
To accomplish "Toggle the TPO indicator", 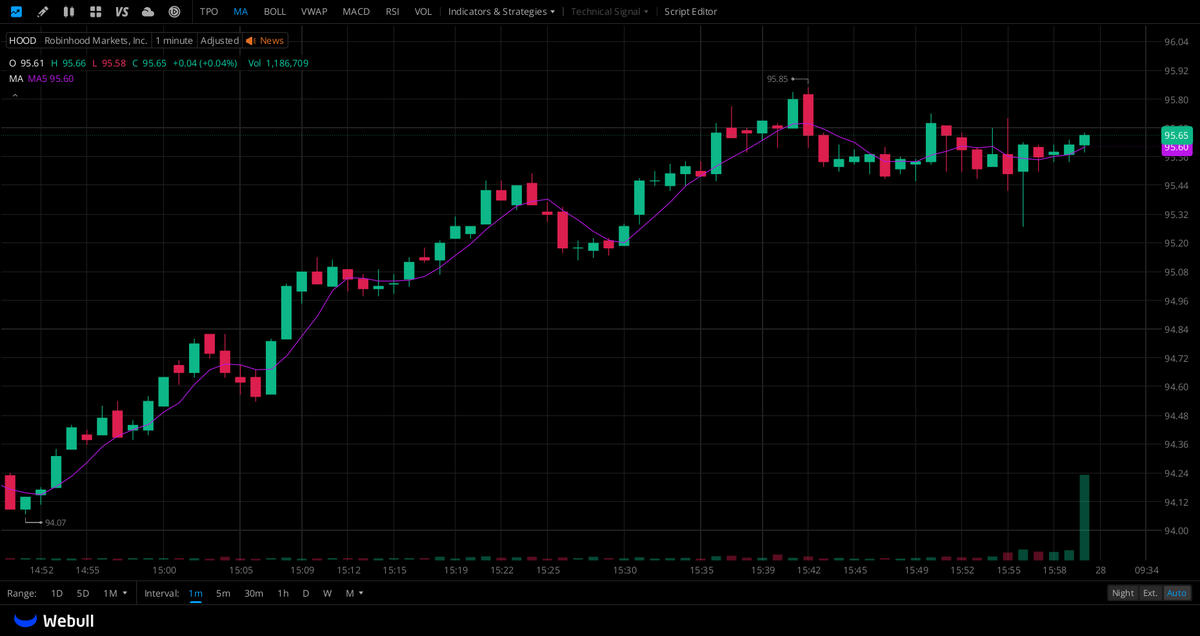I will tap(209, 12).
